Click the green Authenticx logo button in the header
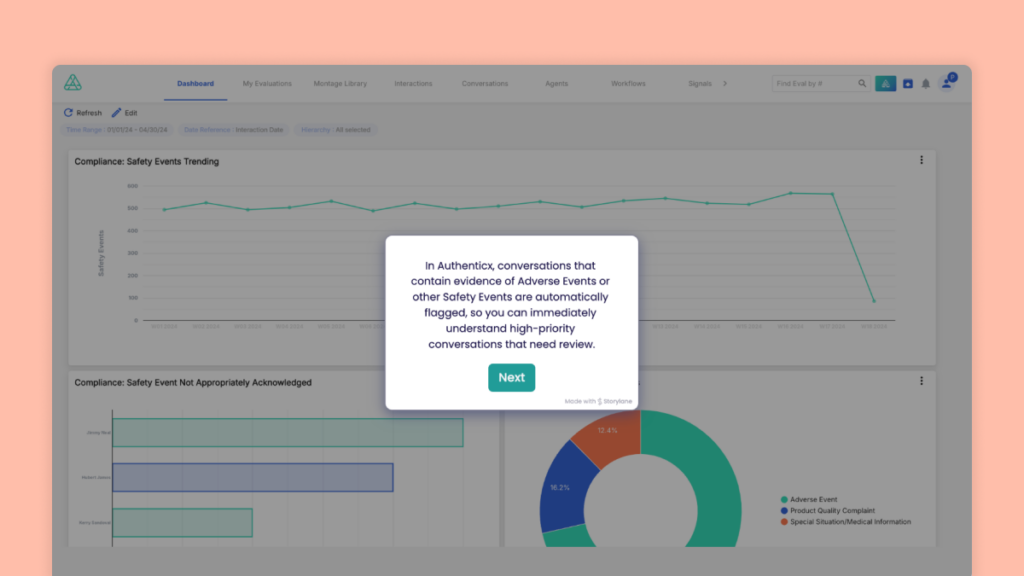This screenshot has height=576, width=1024. coord(886,84)
